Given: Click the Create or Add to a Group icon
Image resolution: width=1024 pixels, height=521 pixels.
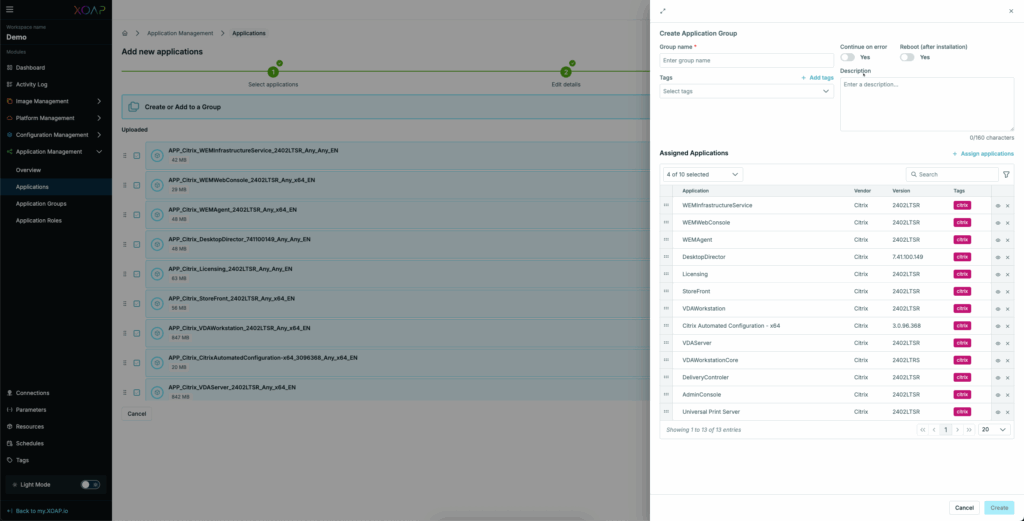Looking at the screenshot, I should [134, 106].
